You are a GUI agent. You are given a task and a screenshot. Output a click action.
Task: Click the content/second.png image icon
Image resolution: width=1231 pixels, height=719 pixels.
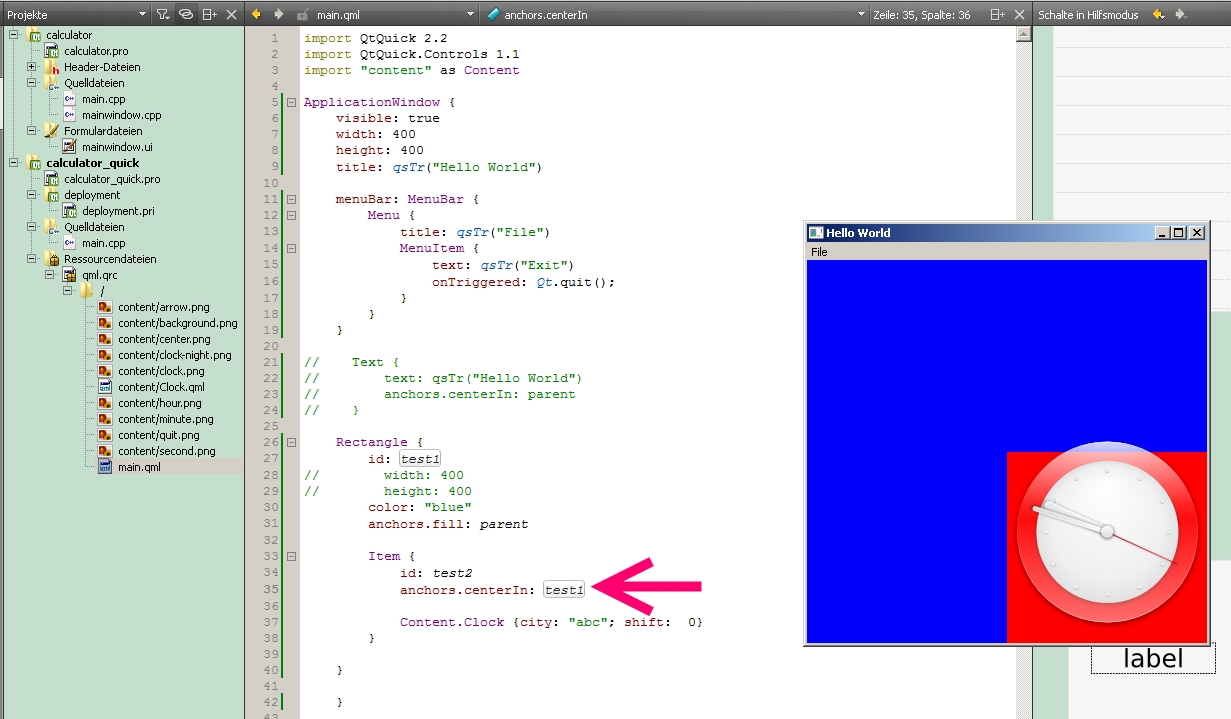tap(105, 451)
